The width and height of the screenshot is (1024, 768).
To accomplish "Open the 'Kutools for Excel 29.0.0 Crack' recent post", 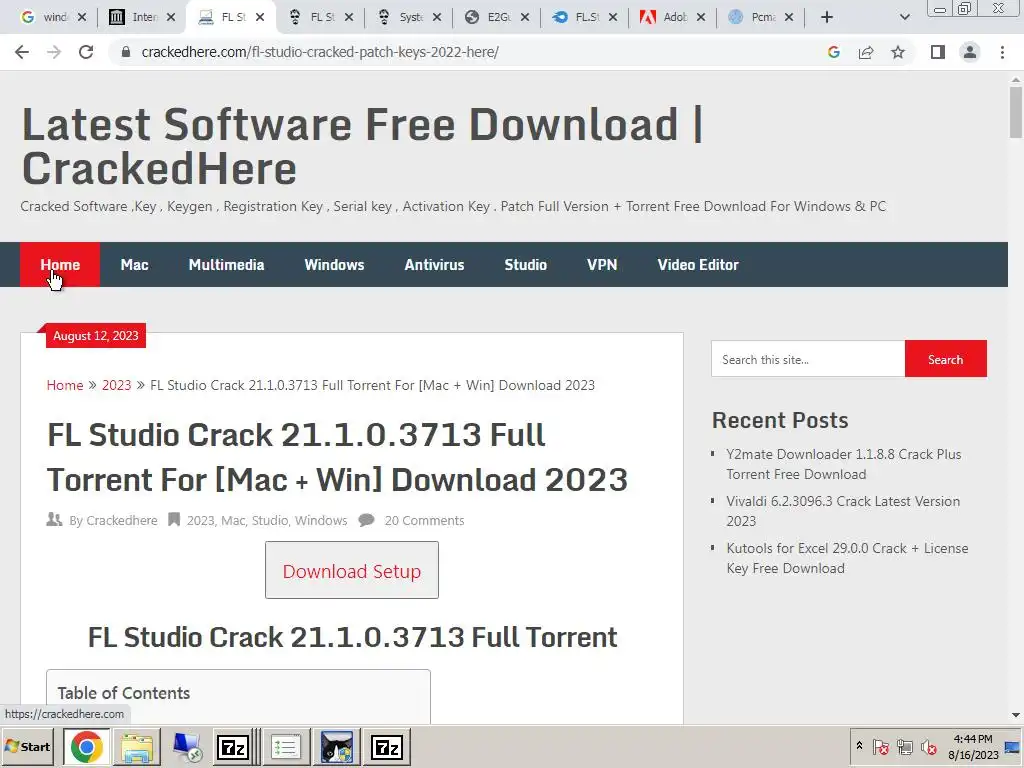I will pyautogui.click(x=847, y=558).
